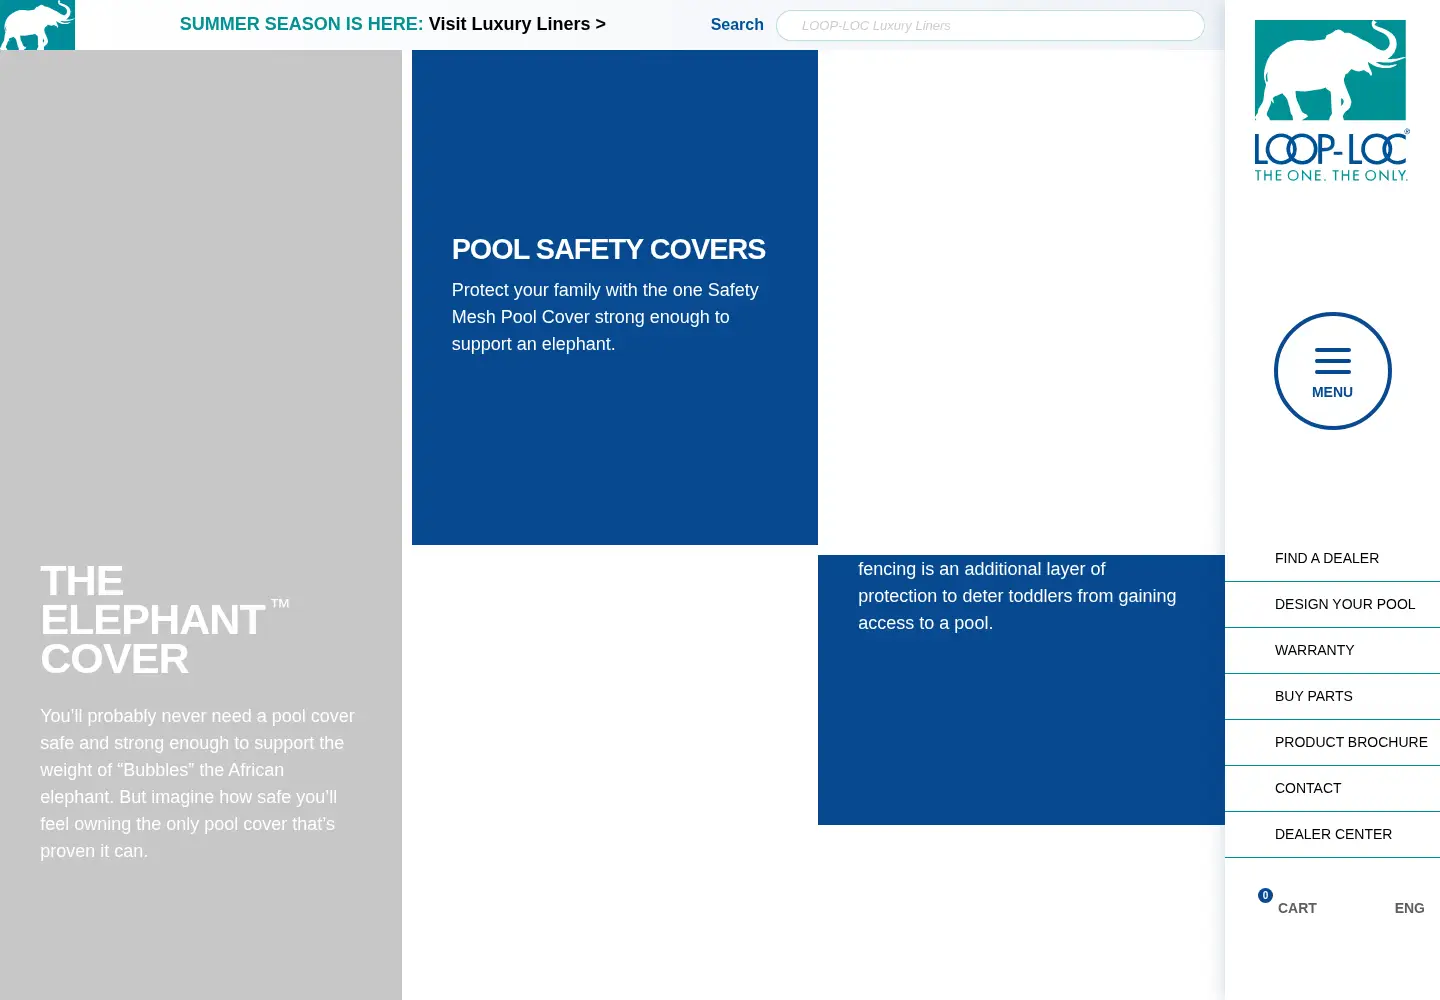The image size is (1440, 1000).
Task: Follow the Visit Luxury Liners link
Action: [517, 24]
